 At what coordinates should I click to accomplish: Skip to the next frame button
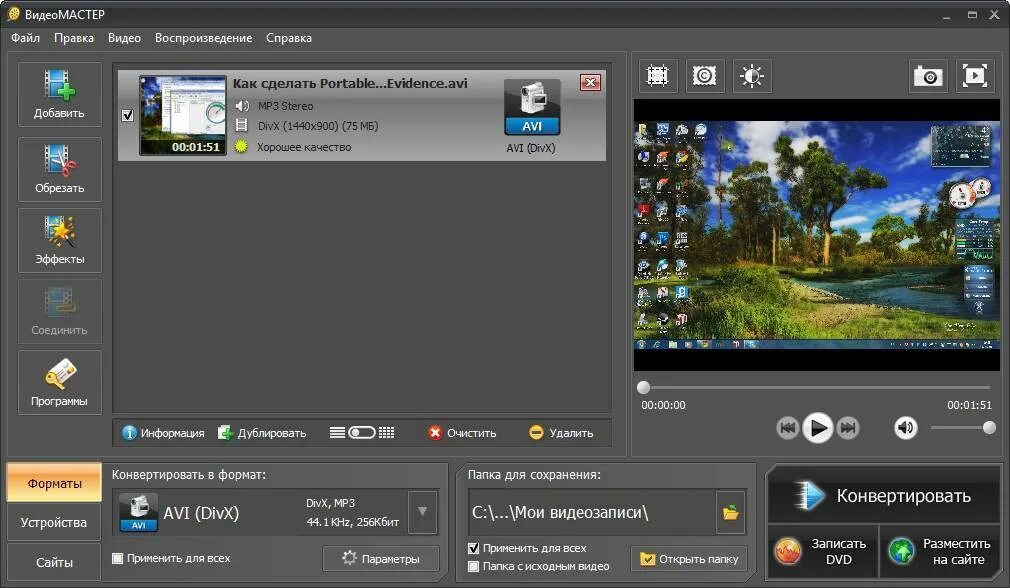click(848, 428)
